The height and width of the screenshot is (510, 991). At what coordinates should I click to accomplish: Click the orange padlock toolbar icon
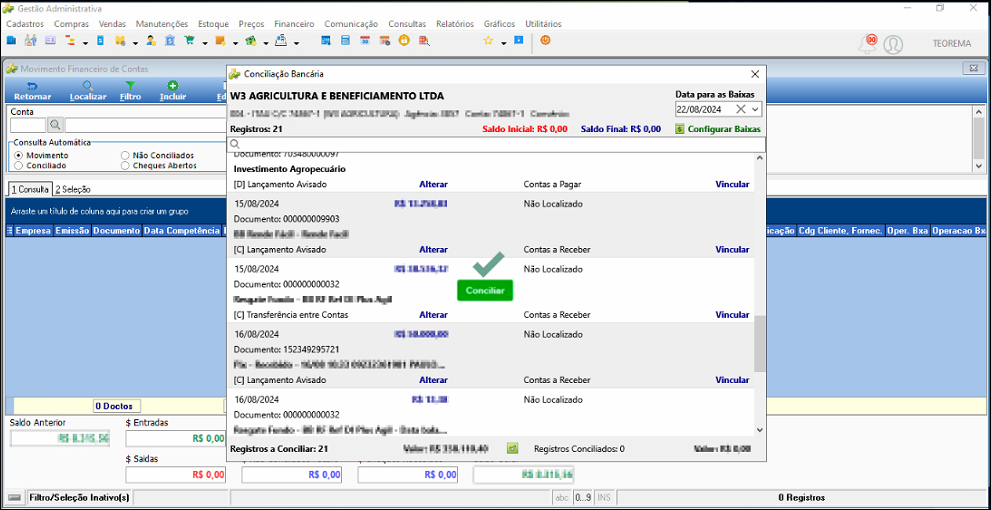click(x=404, y=40)
